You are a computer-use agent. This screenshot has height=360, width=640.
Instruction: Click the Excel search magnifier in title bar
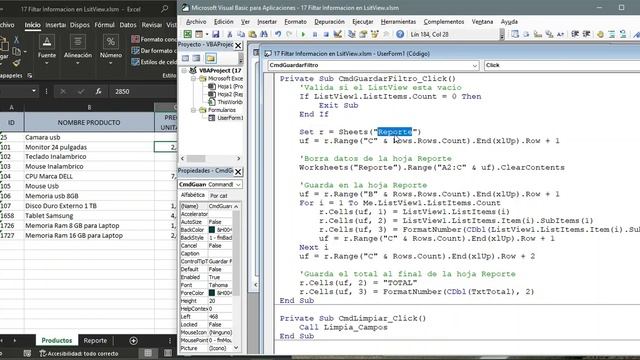tap(164, 9)
